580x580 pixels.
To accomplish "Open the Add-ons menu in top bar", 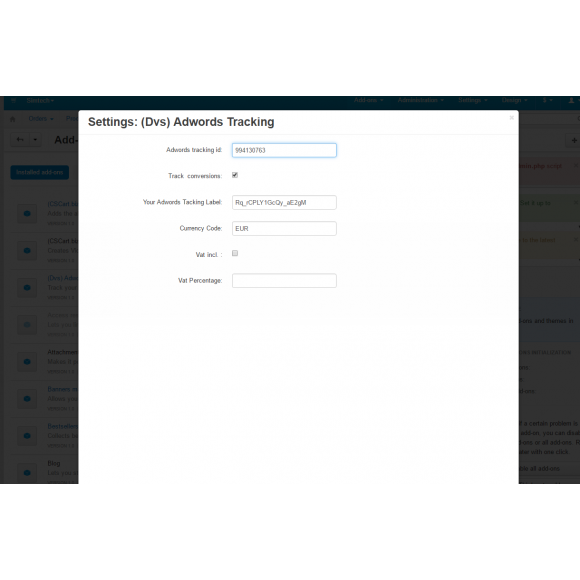I will point(368,100).
